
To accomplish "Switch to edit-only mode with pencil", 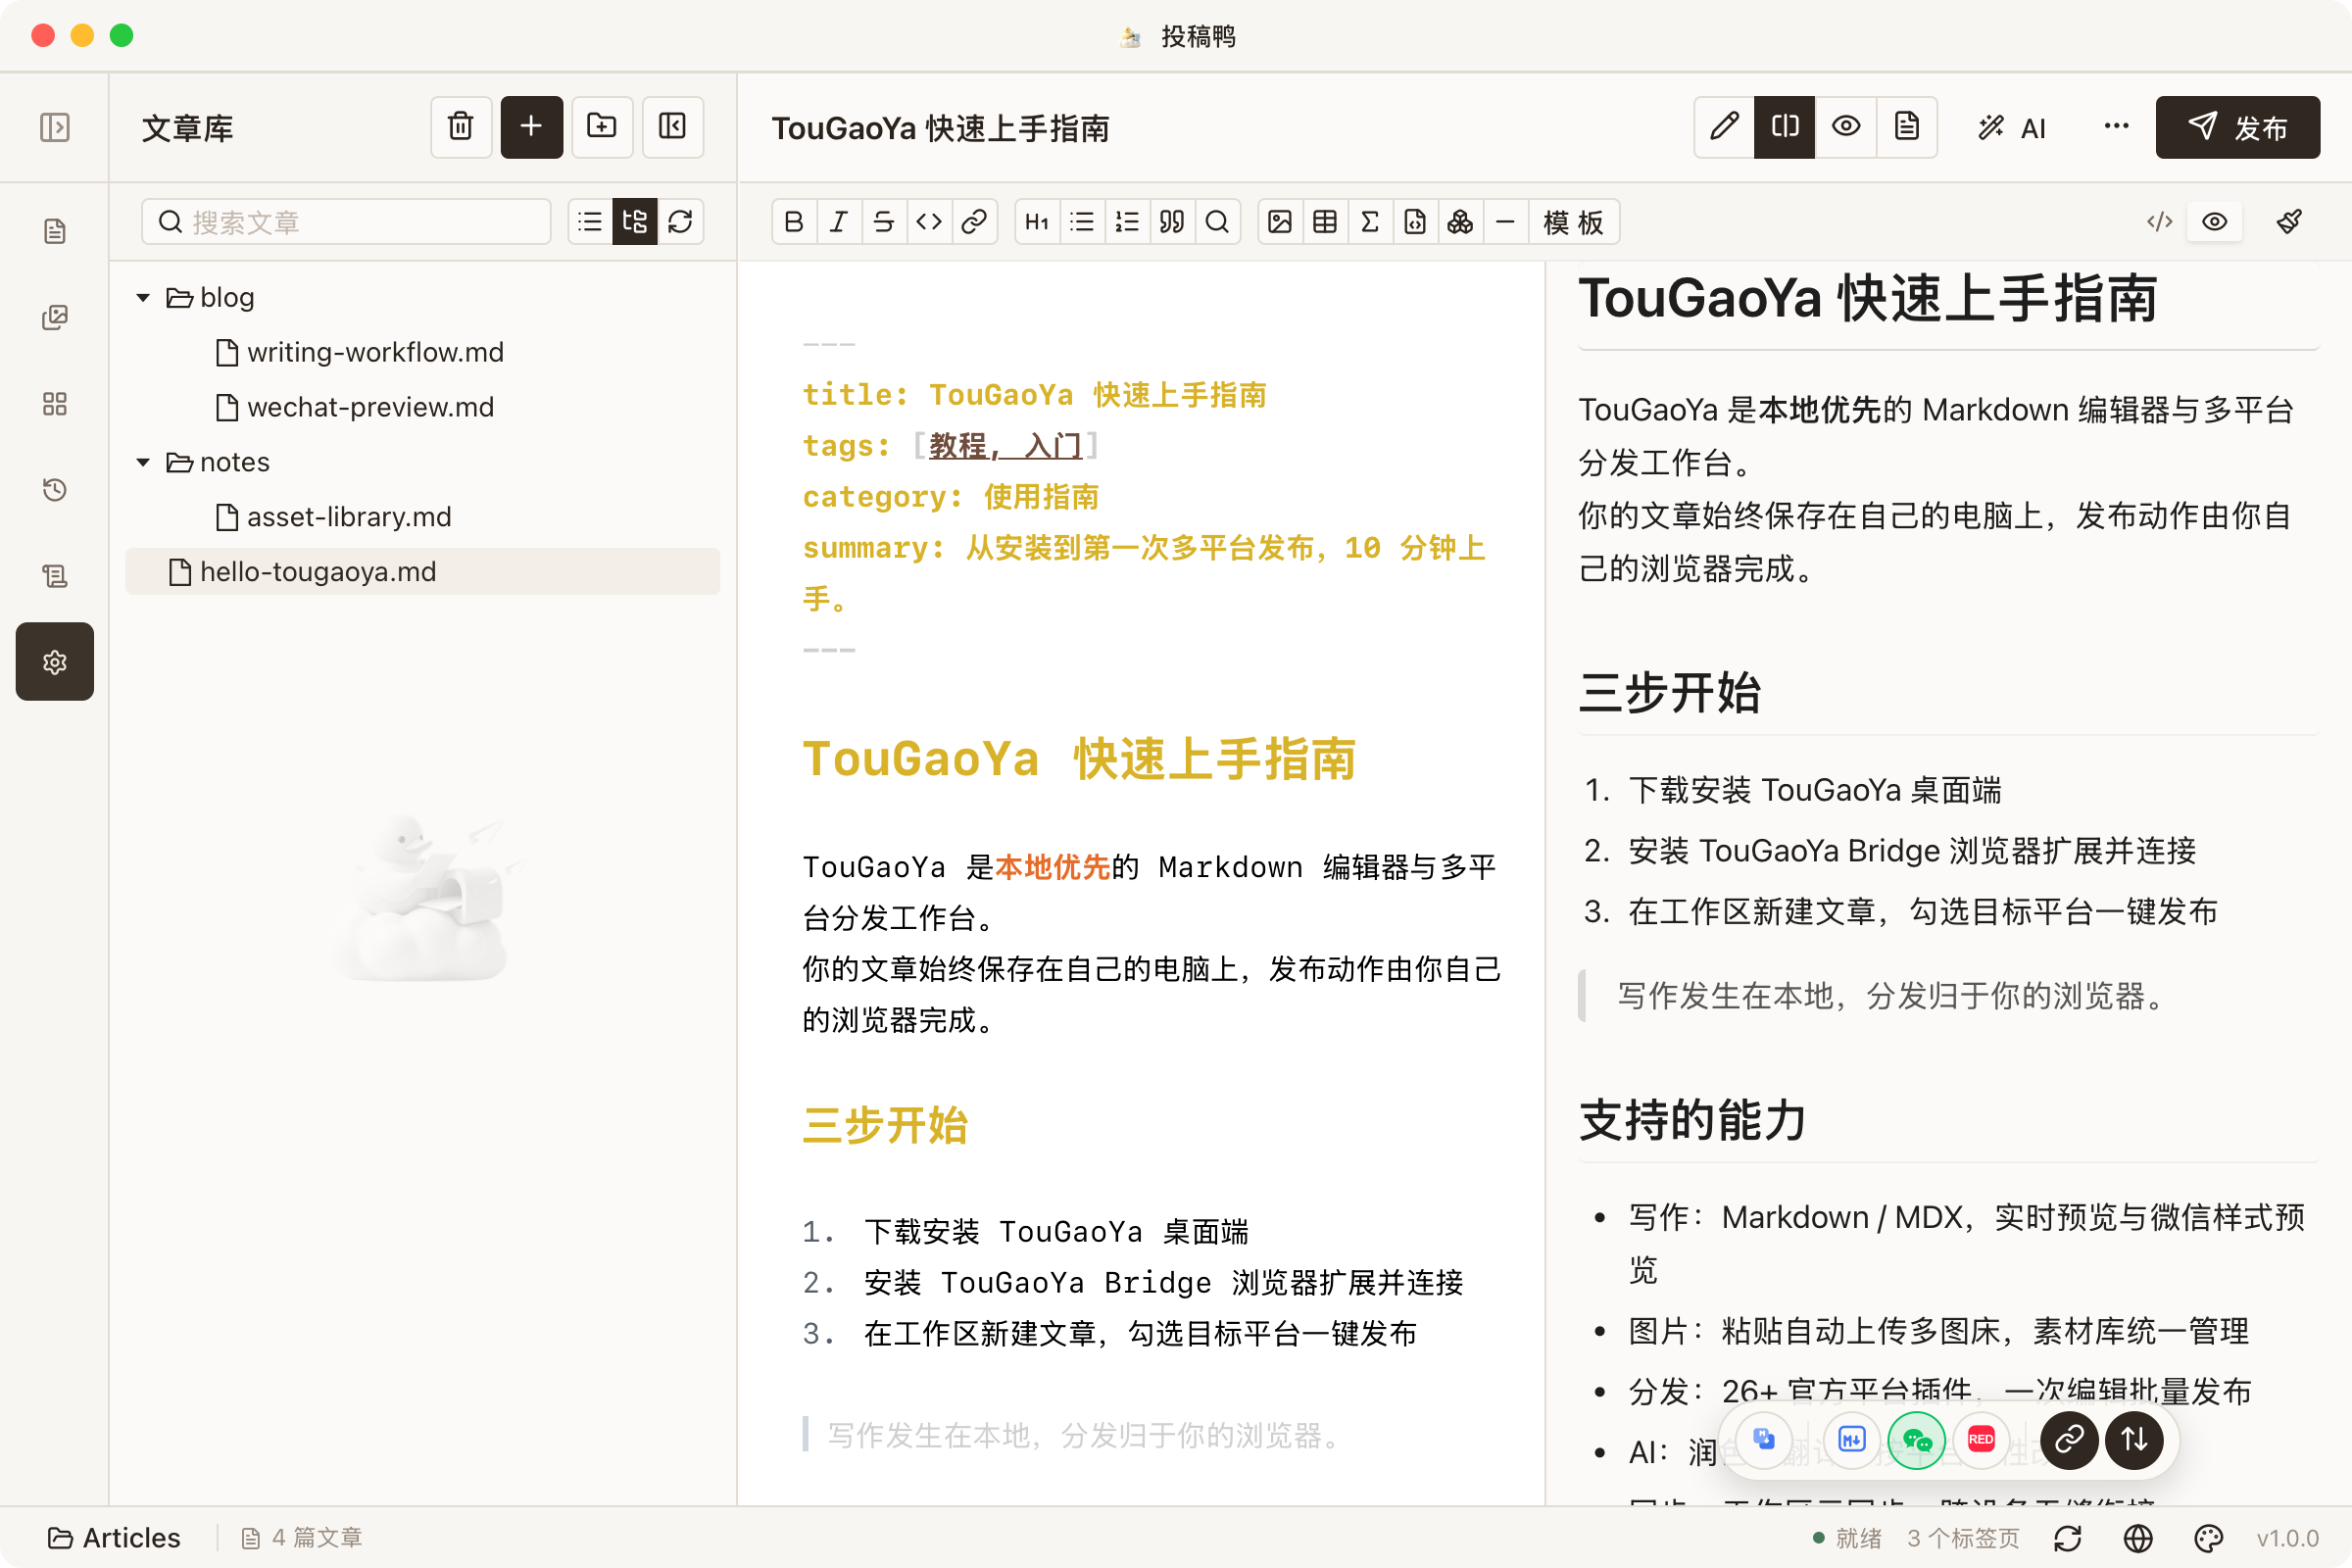I will click(1724, 127).
